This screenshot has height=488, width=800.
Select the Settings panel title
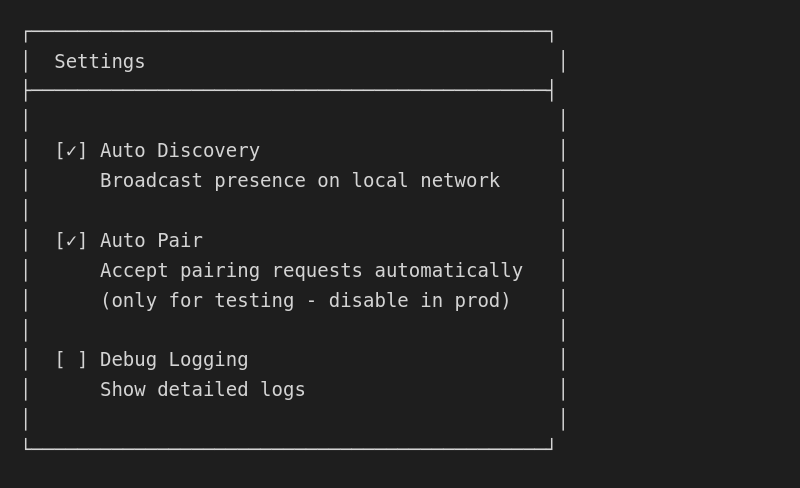[x=100, y=62]
